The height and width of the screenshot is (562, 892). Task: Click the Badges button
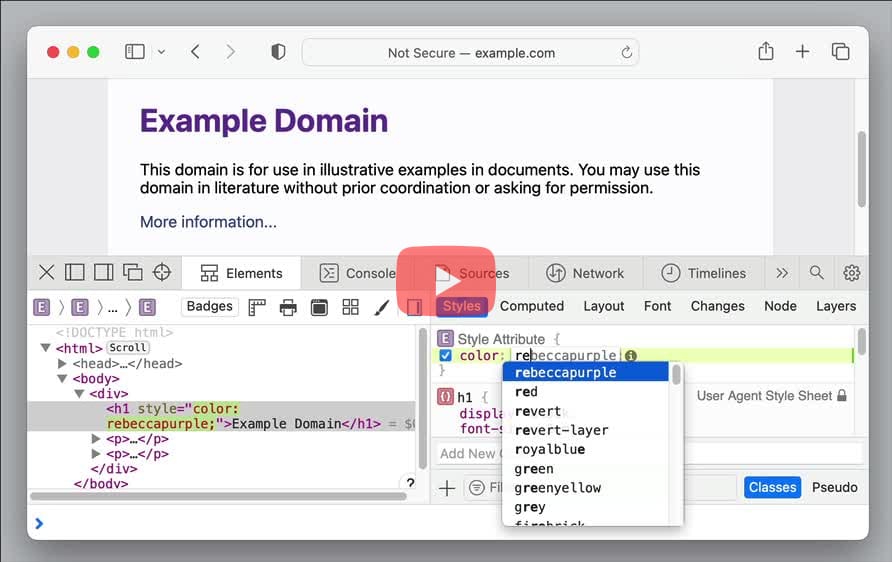[x=209, y=307]
